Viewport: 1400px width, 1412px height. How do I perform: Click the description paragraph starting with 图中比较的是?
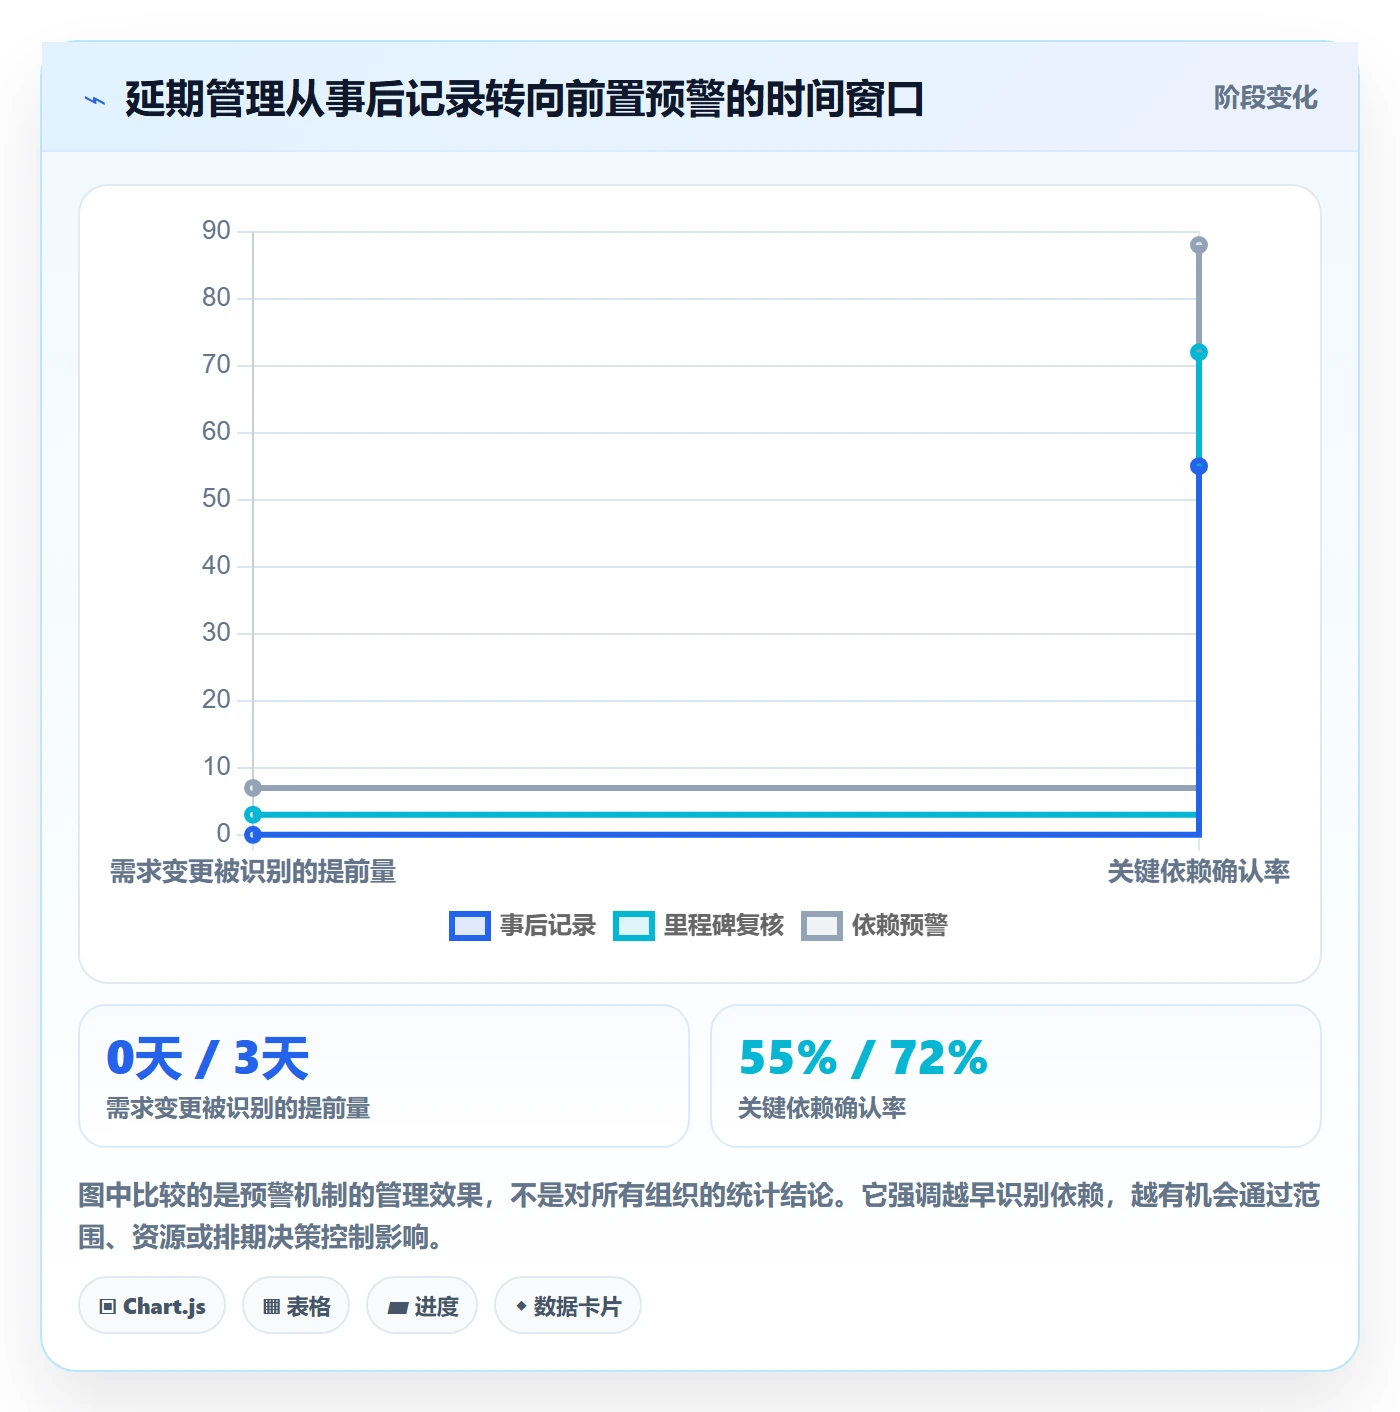[700, 1216]
